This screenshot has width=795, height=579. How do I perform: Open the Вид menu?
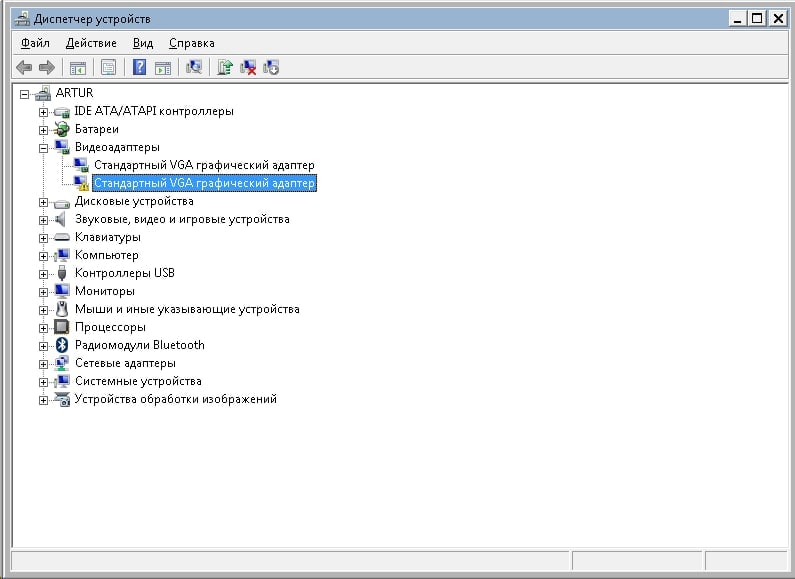(143, 44)
